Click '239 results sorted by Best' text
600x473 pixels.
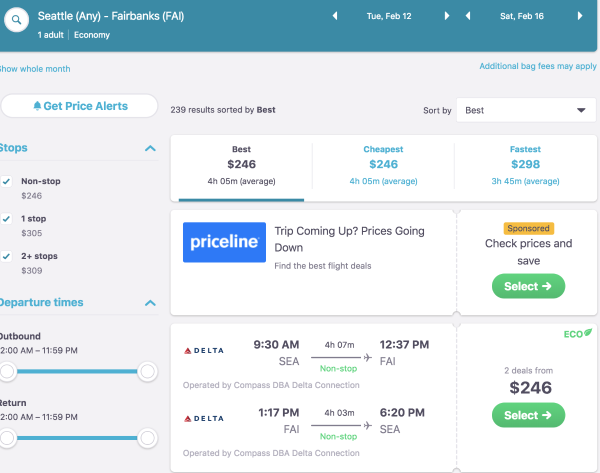pyautogui.click(x=223, y=110)
